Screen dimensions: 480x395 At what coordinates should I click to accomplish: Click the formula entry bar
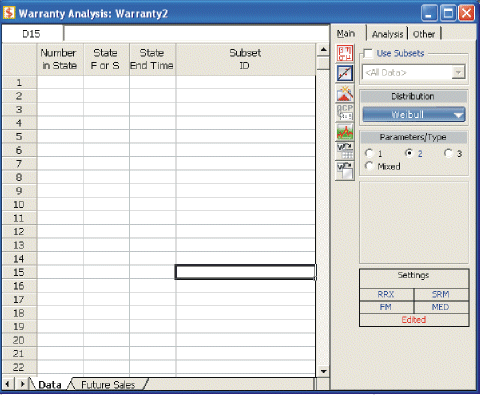pos(197,34)
